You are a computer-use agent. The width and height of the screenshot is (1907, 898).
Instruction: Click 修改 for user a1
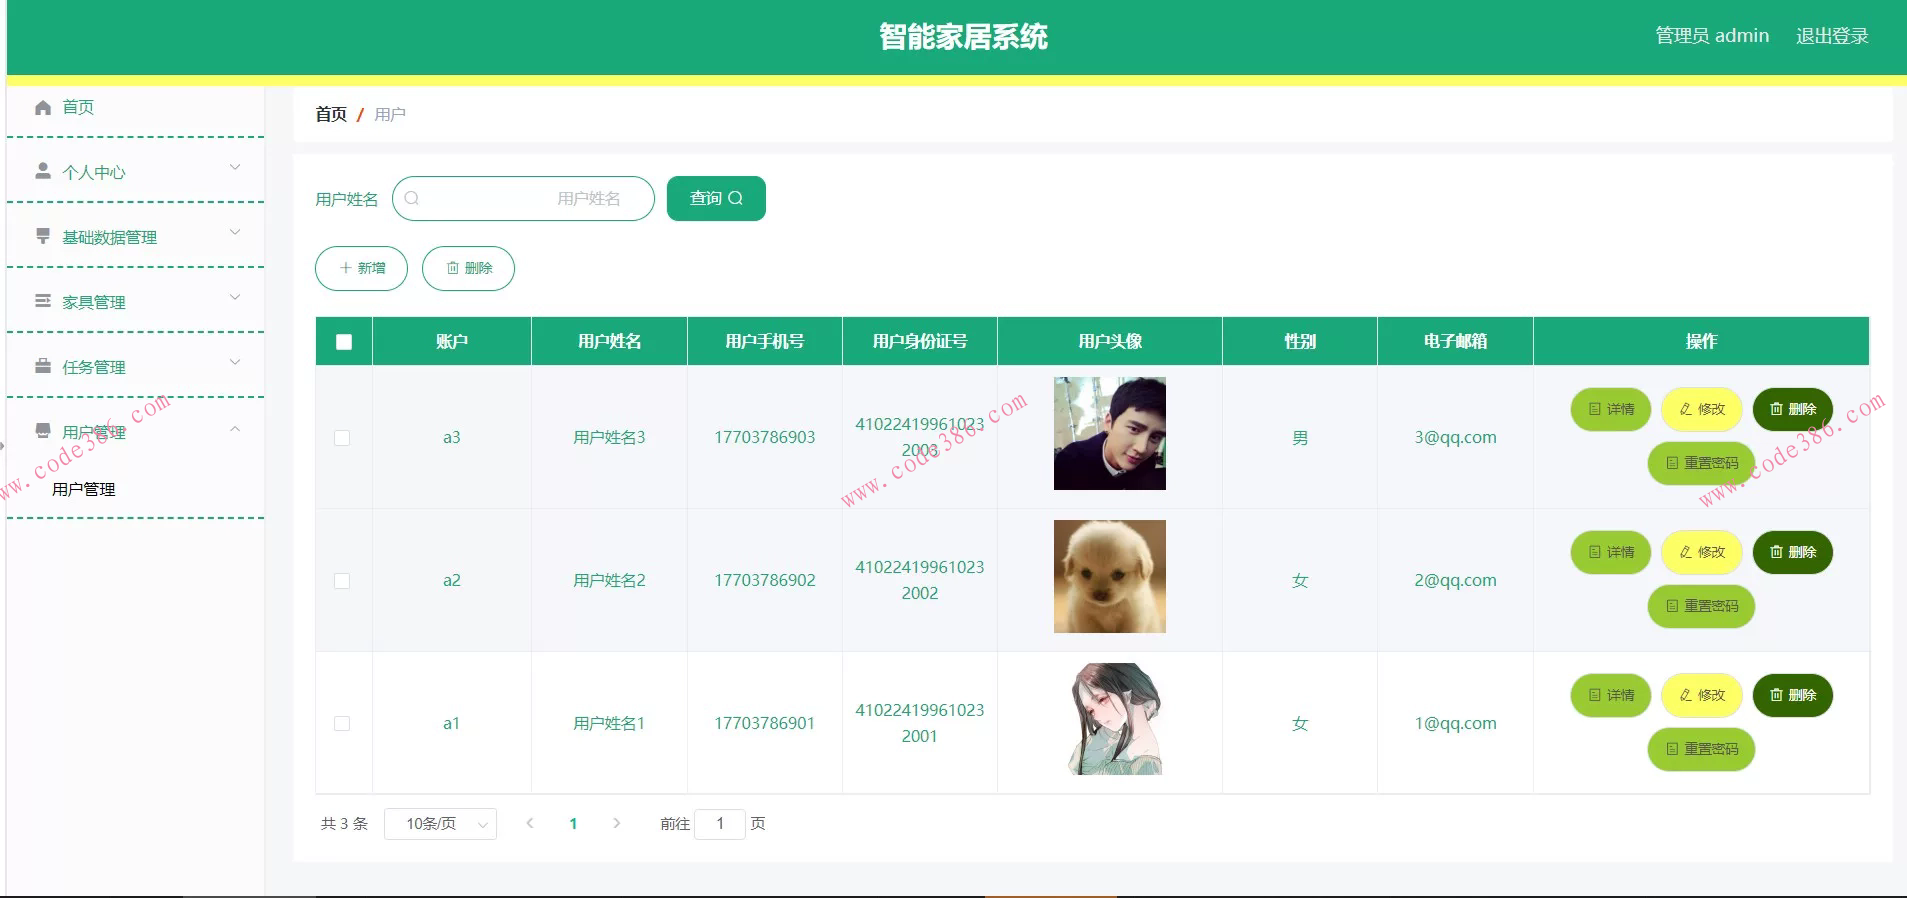[x=1702, y=695]
